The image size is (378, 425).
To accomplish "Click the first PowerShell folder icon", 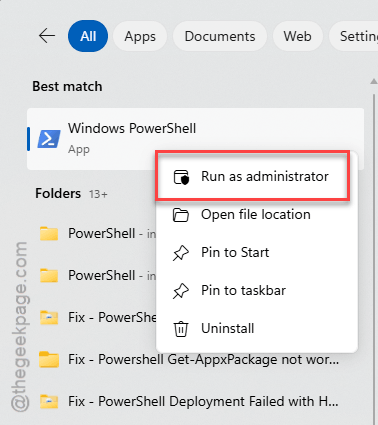I will (x=49, y=234).
